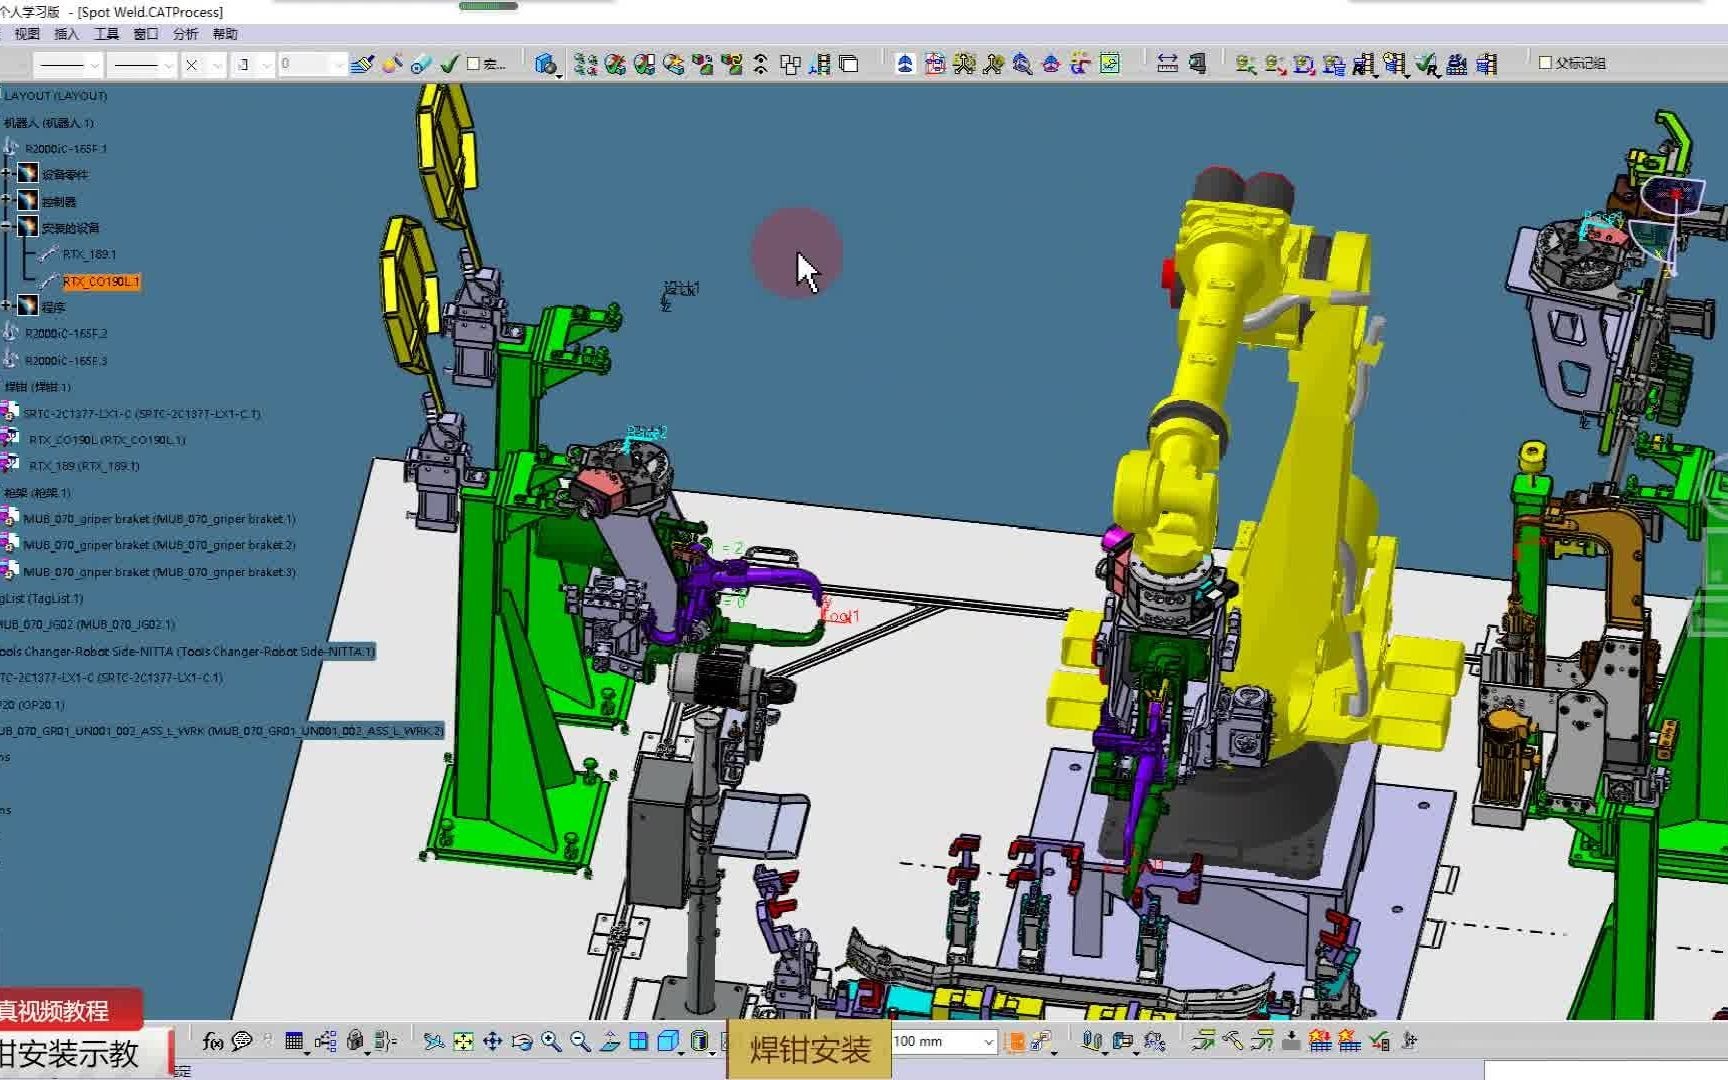This screenshot has width=1728, height=1080.
Task: Toggle the 父标记组 checkbox
Action: pos(1545,63)
